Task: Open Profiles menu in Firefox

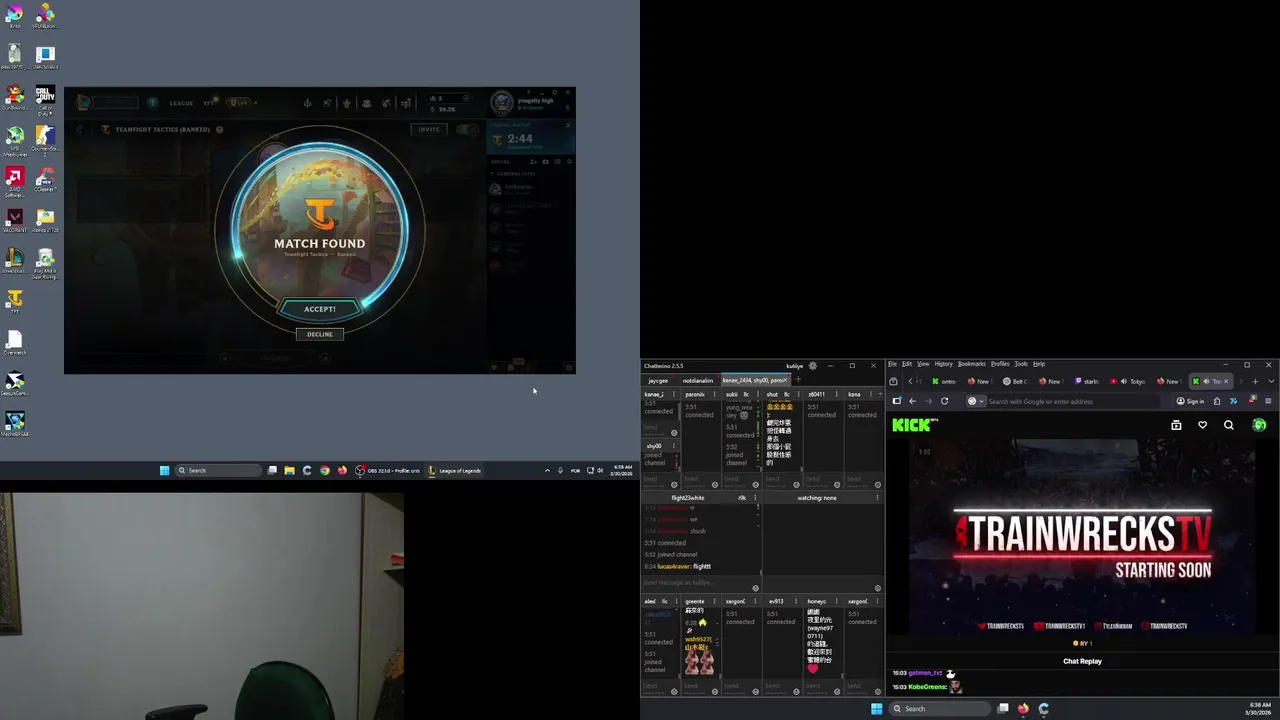Action: (1000, 364)
